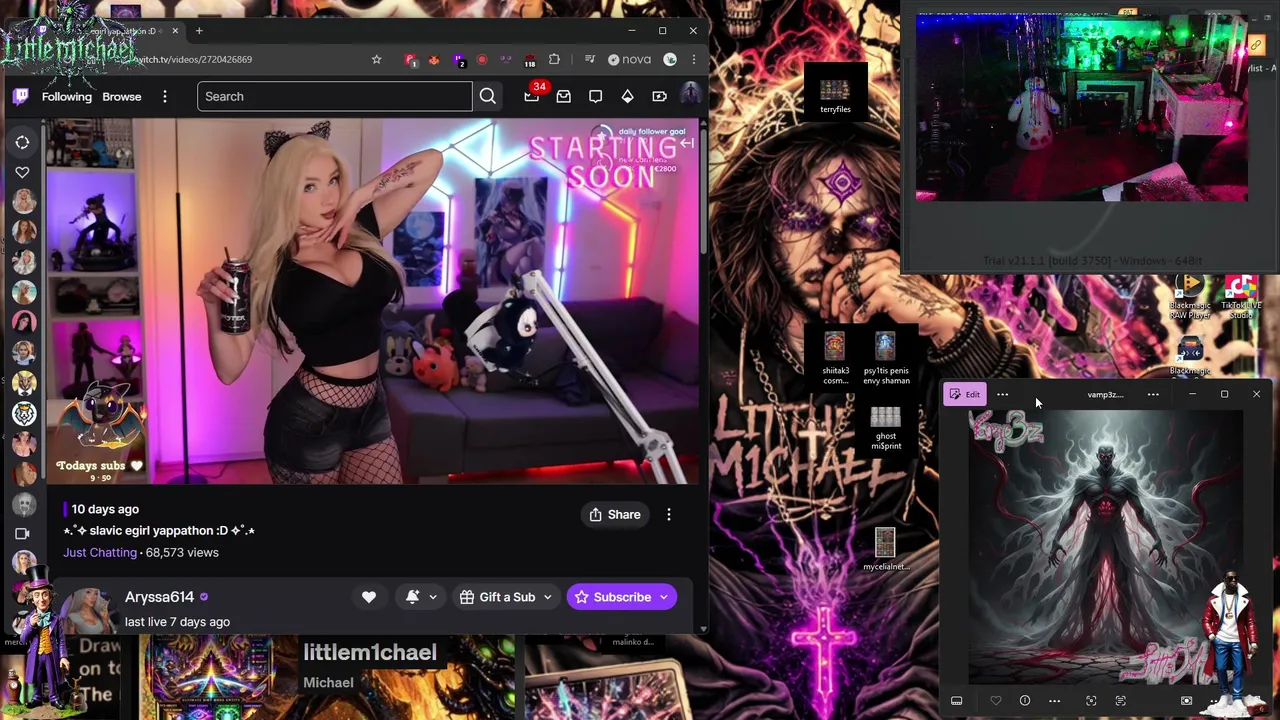The height and width of the screenshot is (720, 1280).
Task: Open the Photos menu right of vamp3z title
Action: [x=1153, y=394]
